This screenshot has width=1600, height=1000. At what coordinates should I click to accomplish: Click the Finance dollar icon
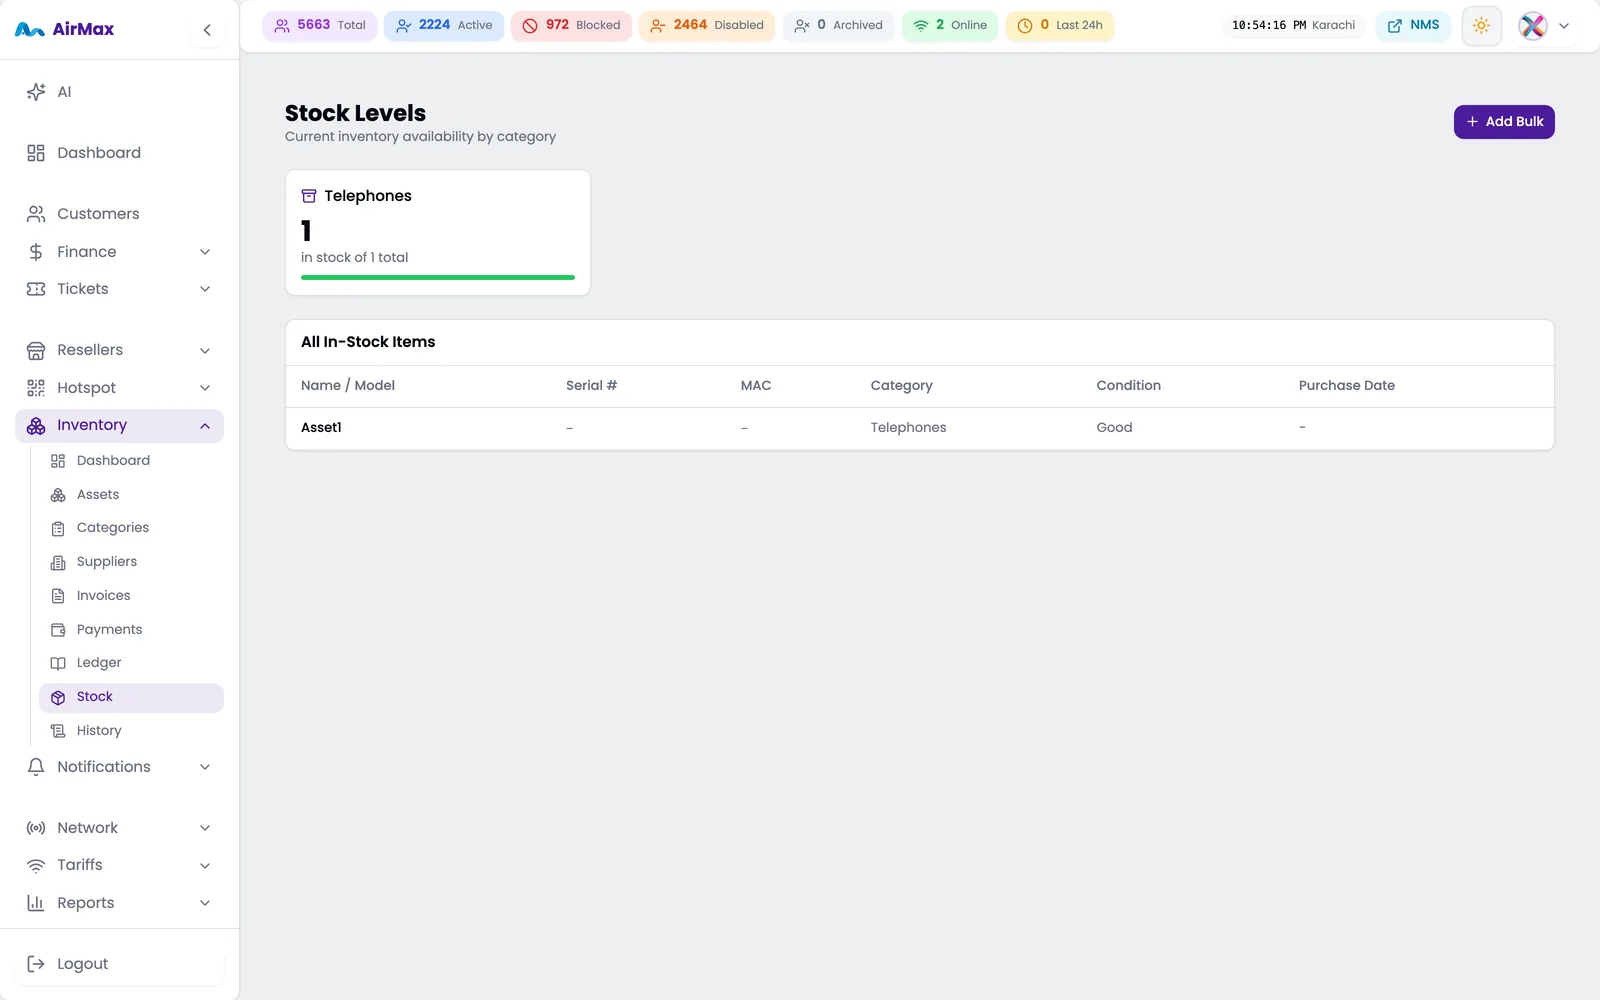(36, 252)
